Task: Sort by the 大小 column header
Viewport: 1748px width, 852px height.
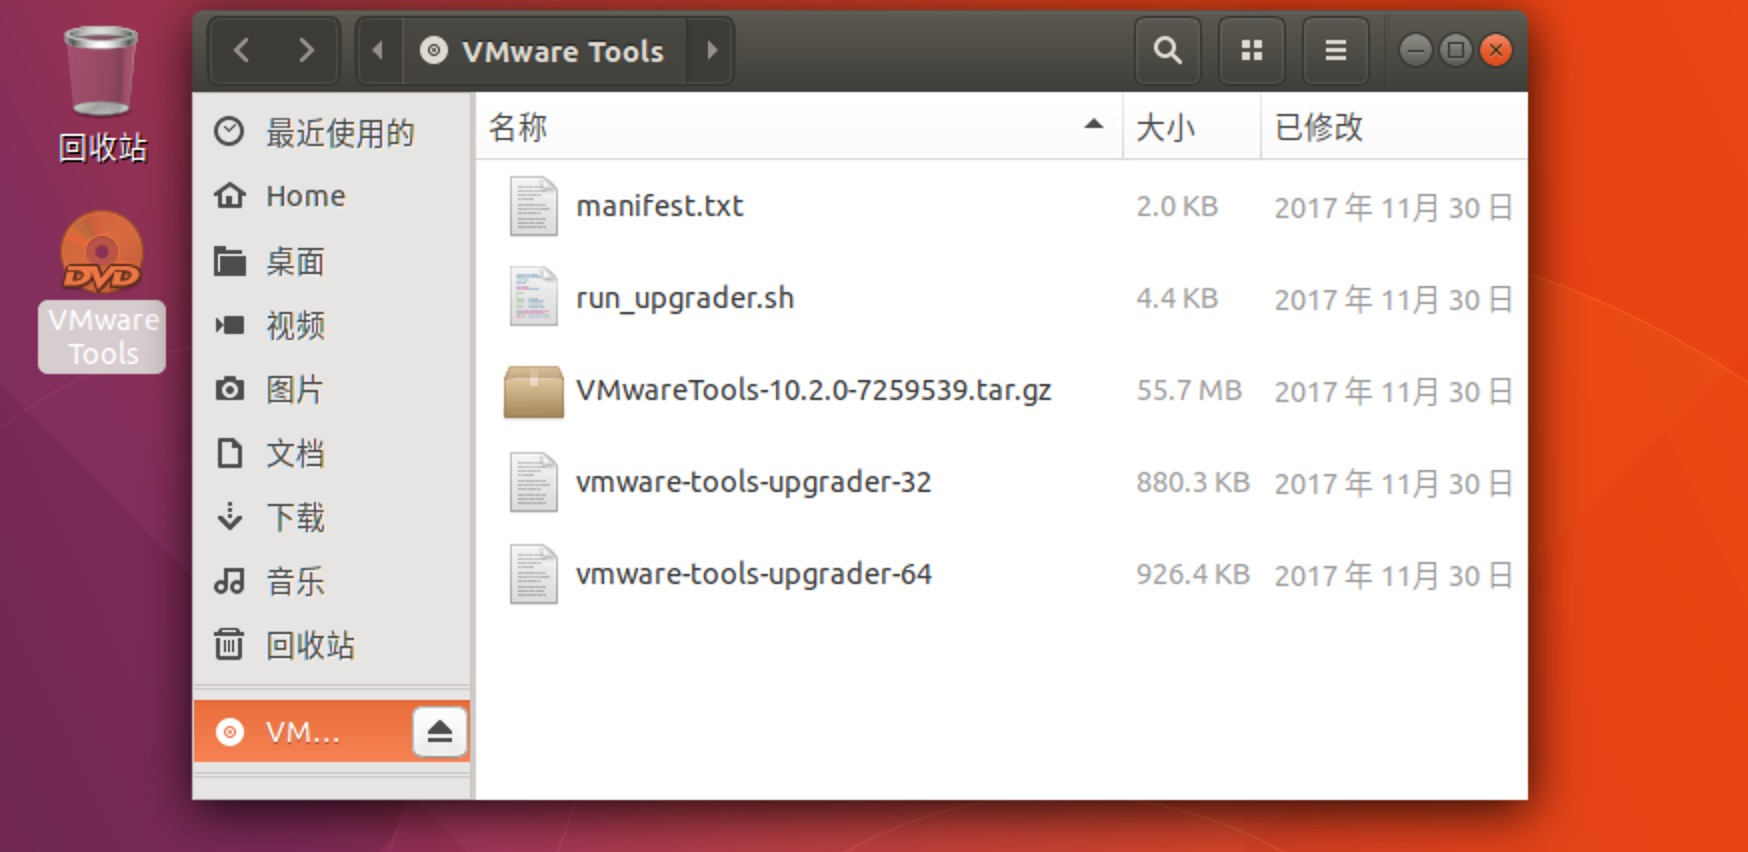Action: [x=1191, y=127]
